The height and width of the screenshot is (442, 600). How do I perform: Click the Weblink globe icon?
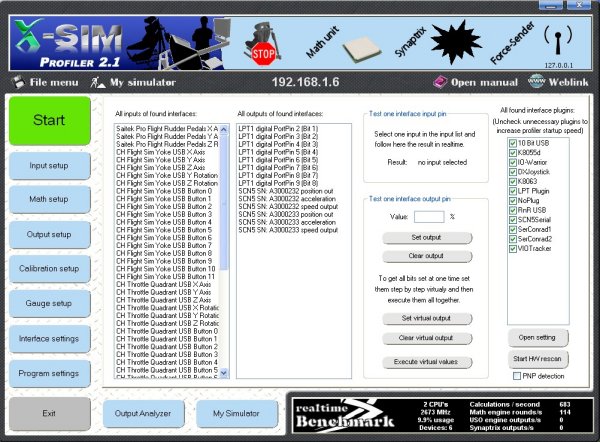tap(536, 82)
